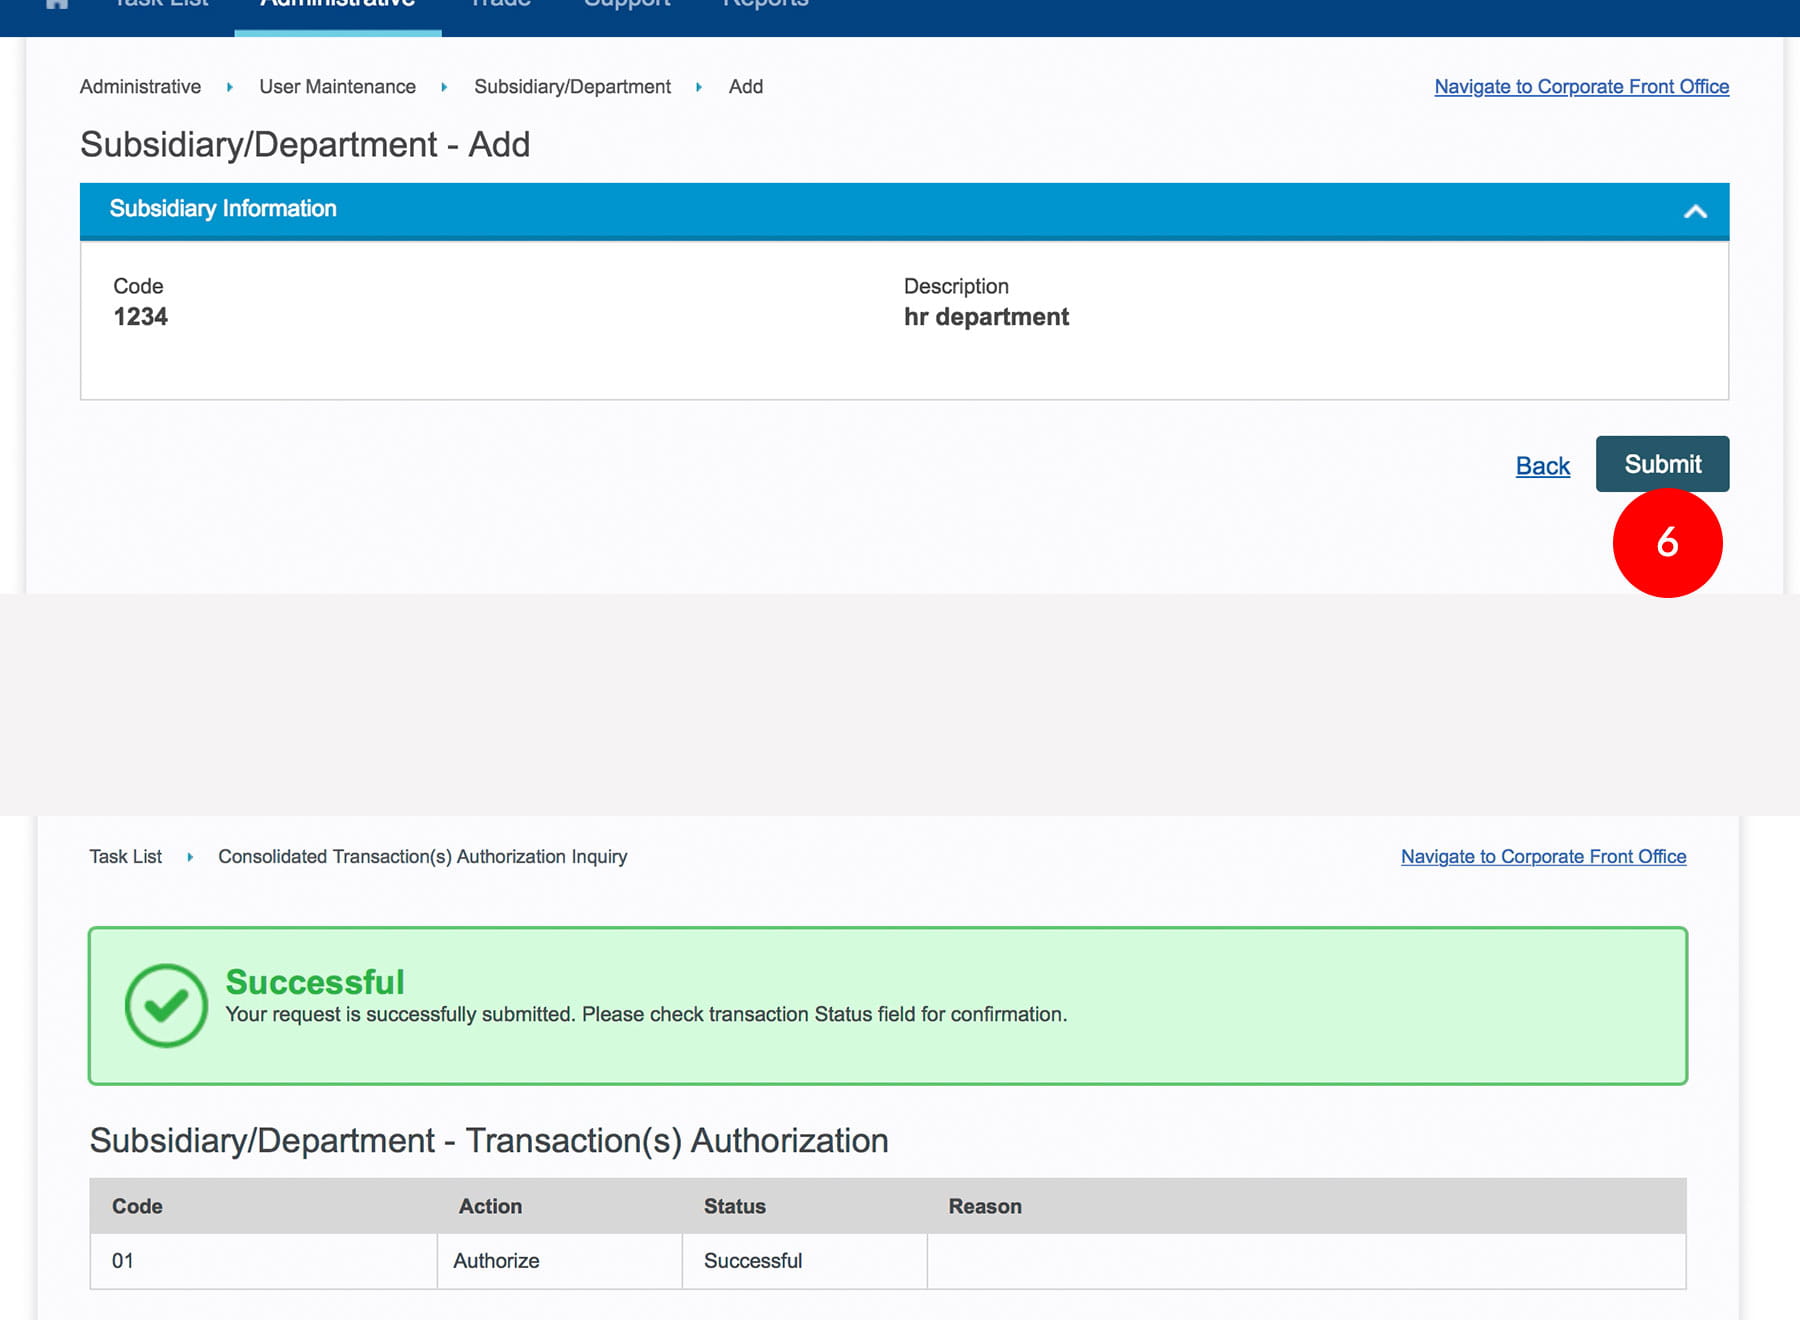Switch to the Trade navigation tab
The image size is (1800, 1320).
pyautogui.click(x=500, y=6)
